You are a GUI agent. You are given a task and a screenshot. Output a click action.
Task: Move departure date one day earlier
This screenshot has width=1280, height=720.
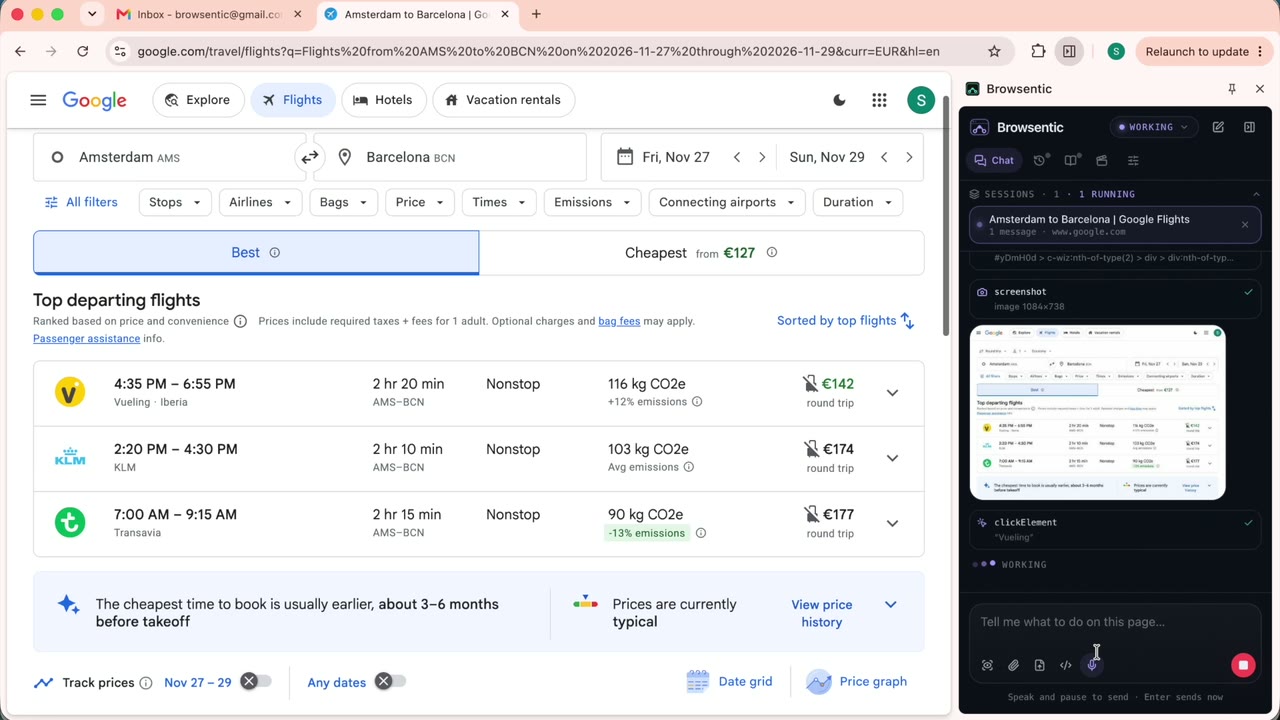coord(737,157)
